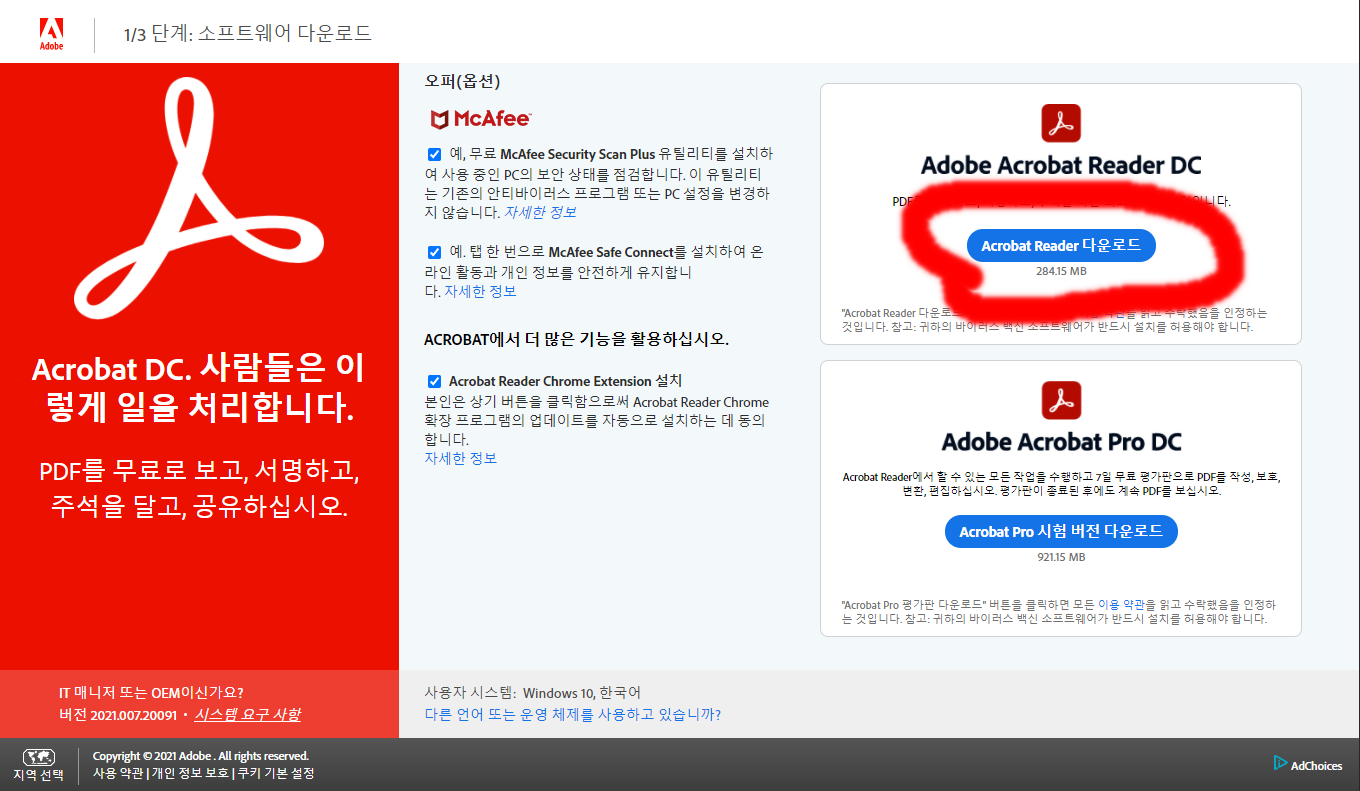
Task: Click the 284.15 MB file size text
Action: 1061,271
